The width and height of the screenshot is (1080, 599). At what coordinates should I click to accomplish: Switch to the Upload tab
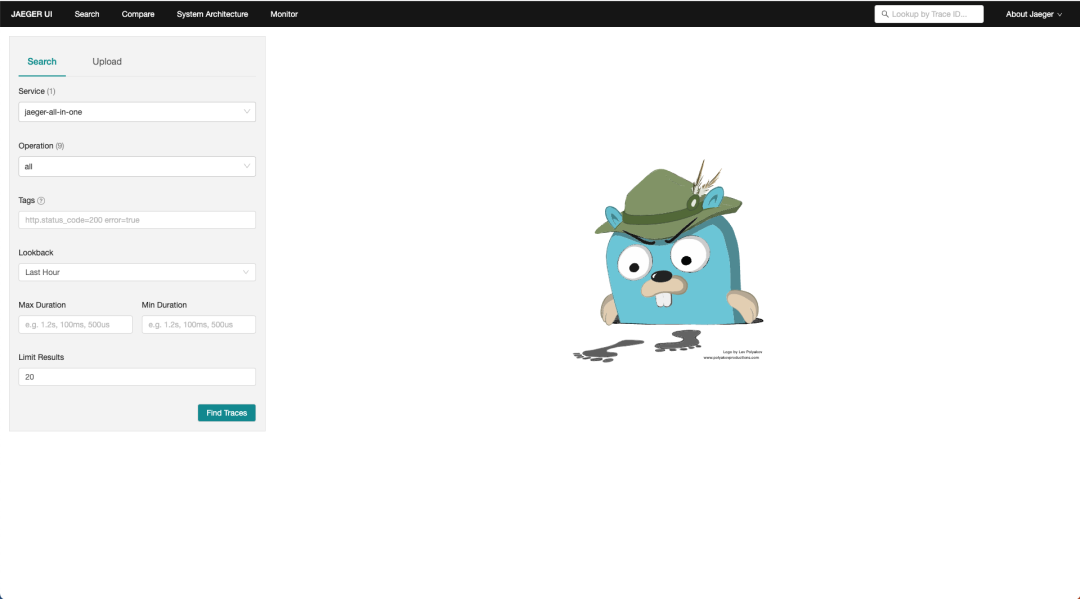pos(107,61)
